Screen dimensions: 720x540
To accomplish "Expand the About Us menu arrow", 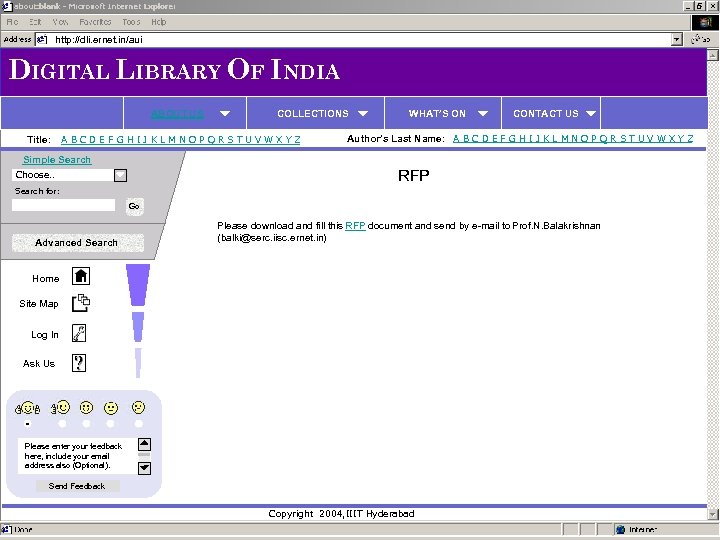I will 225,113.
